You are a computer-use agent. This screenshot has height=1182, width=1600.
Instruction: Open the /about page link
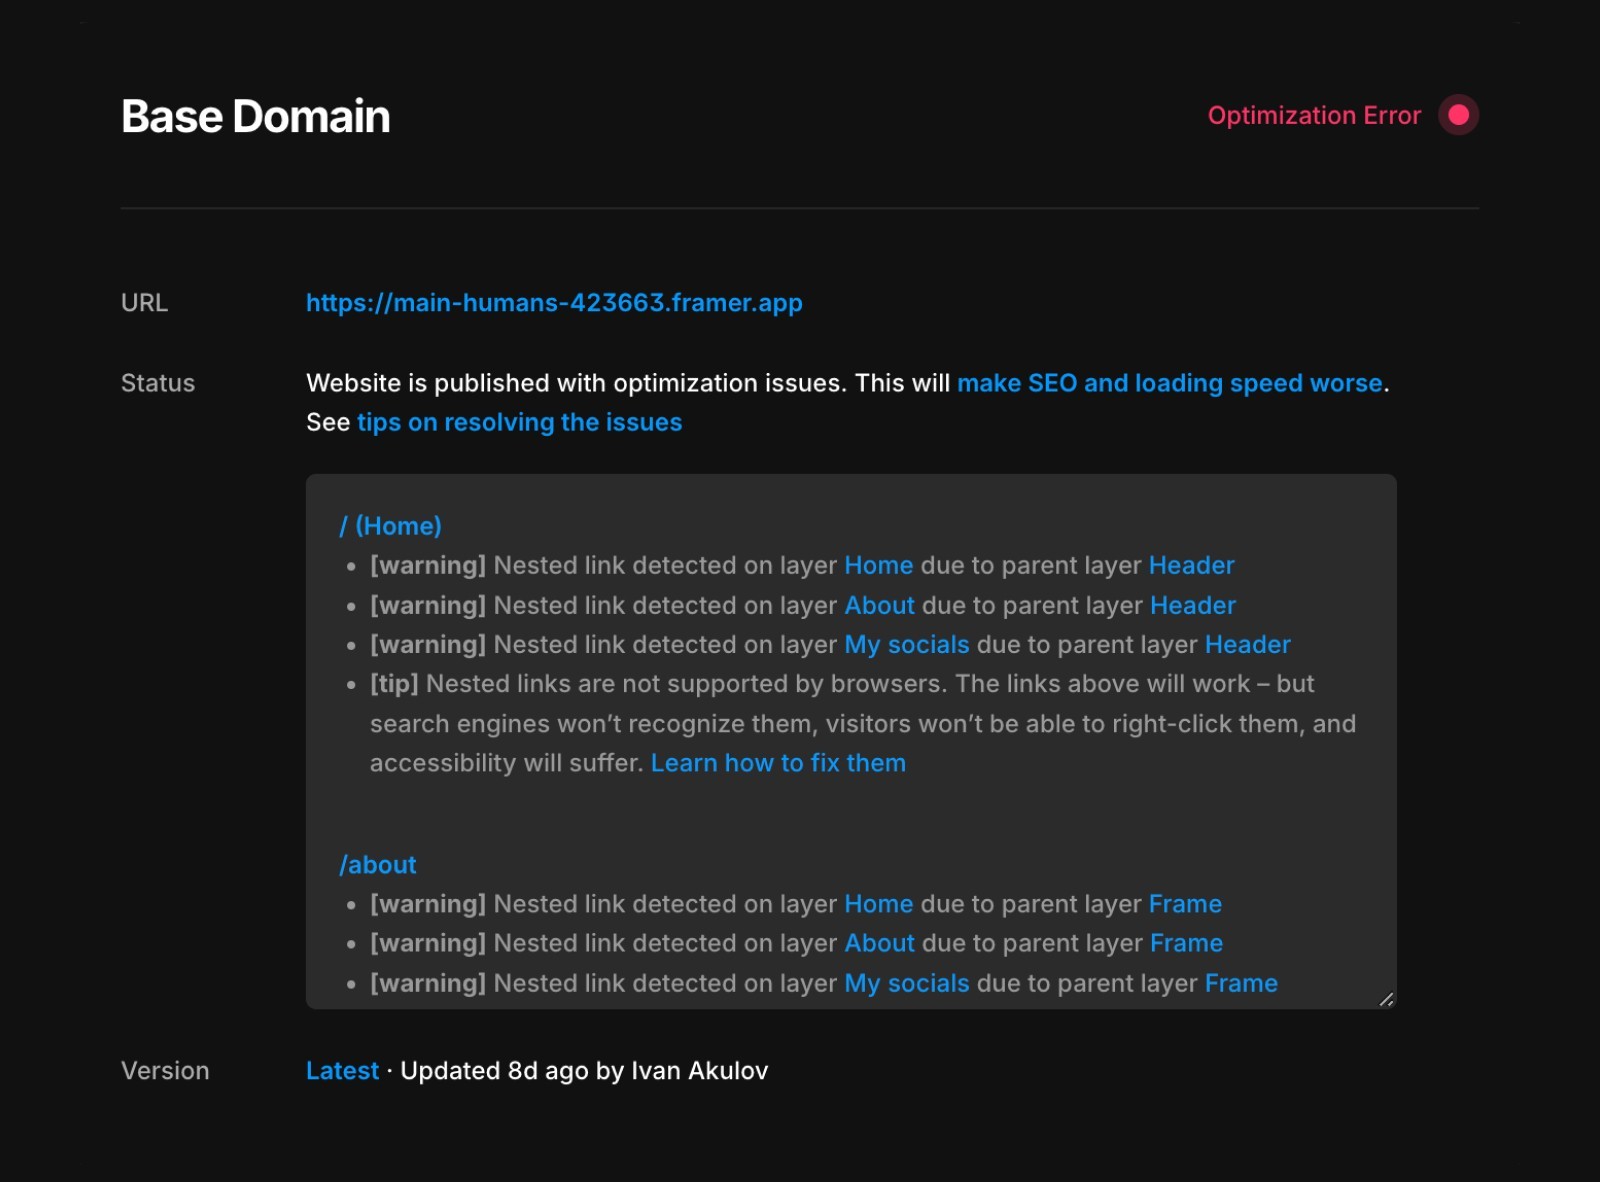click(378, 865)
